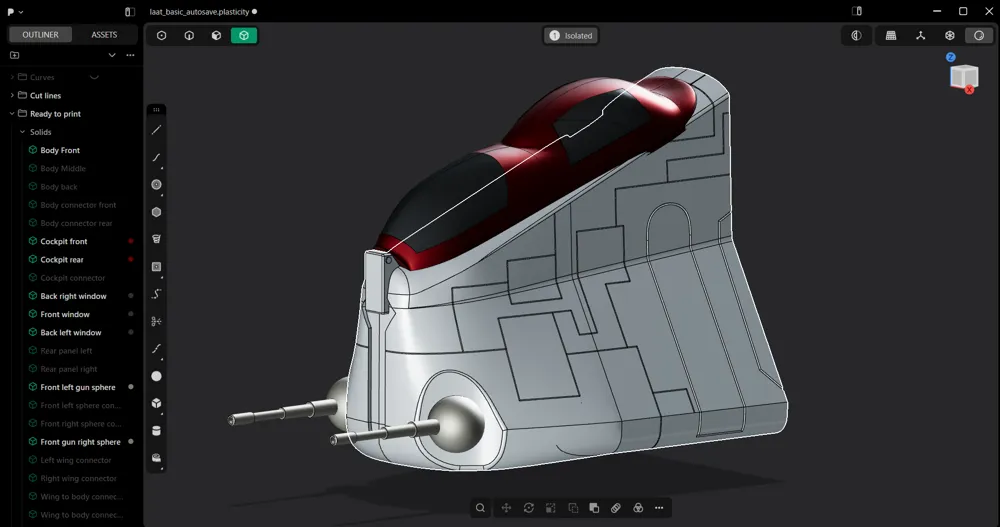Select the Box tool
This screenshot has height=527, width=1000.
tap(156, 403)
